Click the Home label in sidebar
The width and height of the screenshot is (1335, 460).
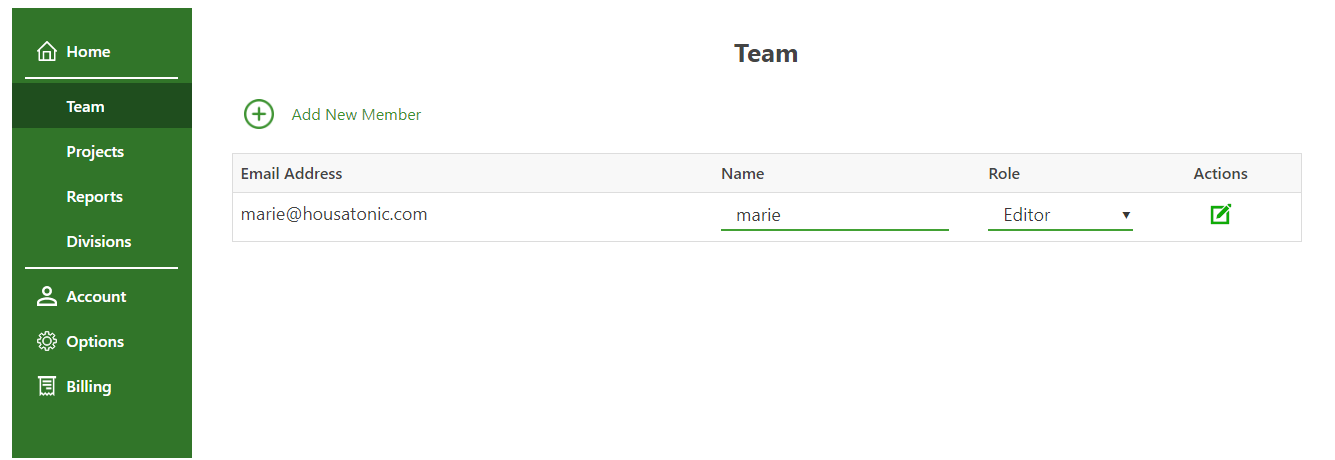88,51
